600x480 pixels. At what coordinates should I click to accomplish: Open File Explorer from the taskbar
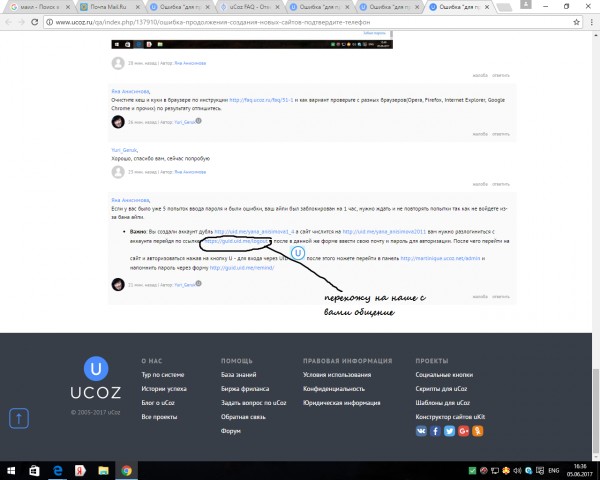(103, 470)
